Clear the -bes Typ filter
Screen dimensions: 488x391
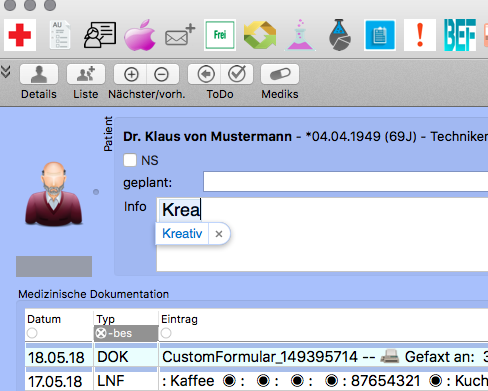point(101,333)
